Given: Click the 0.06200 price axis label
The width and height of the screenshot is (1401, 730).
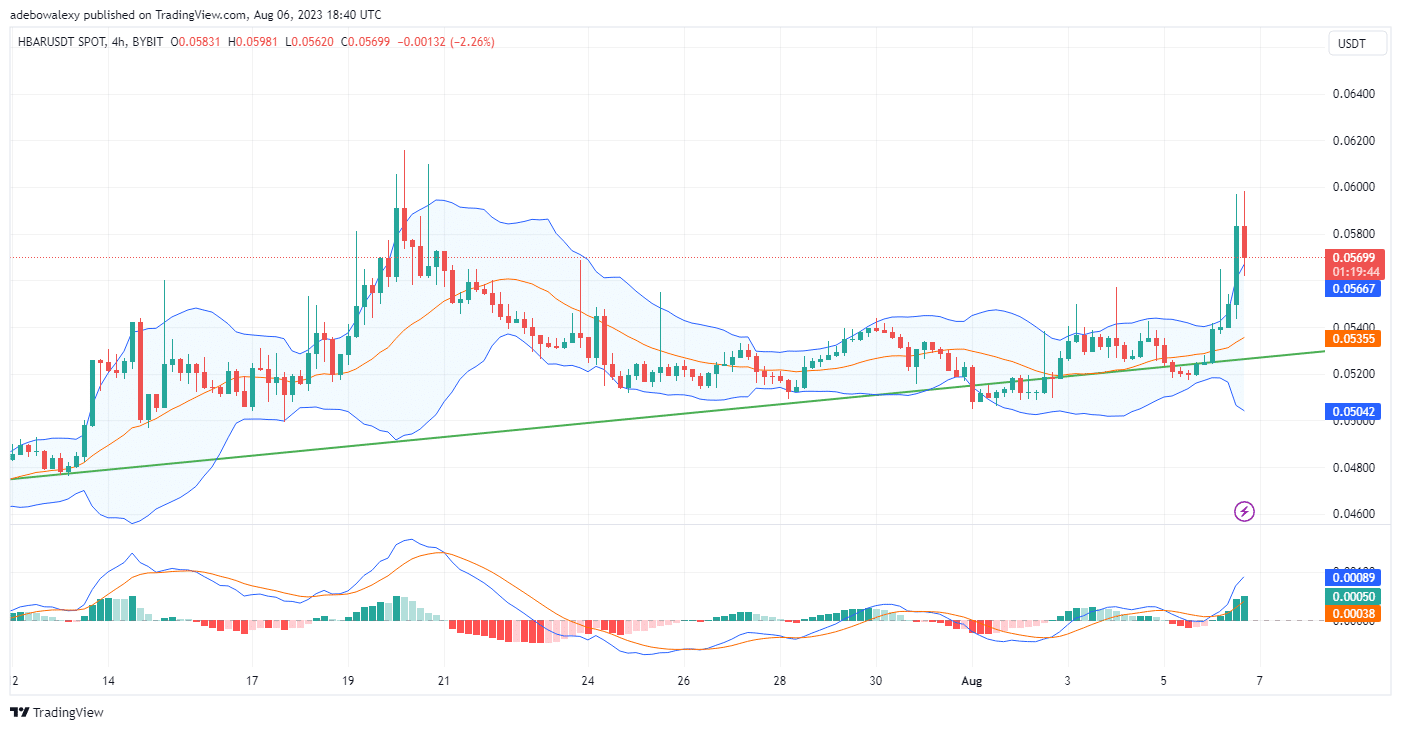Looking at the screenshot, I should 1353,141.
